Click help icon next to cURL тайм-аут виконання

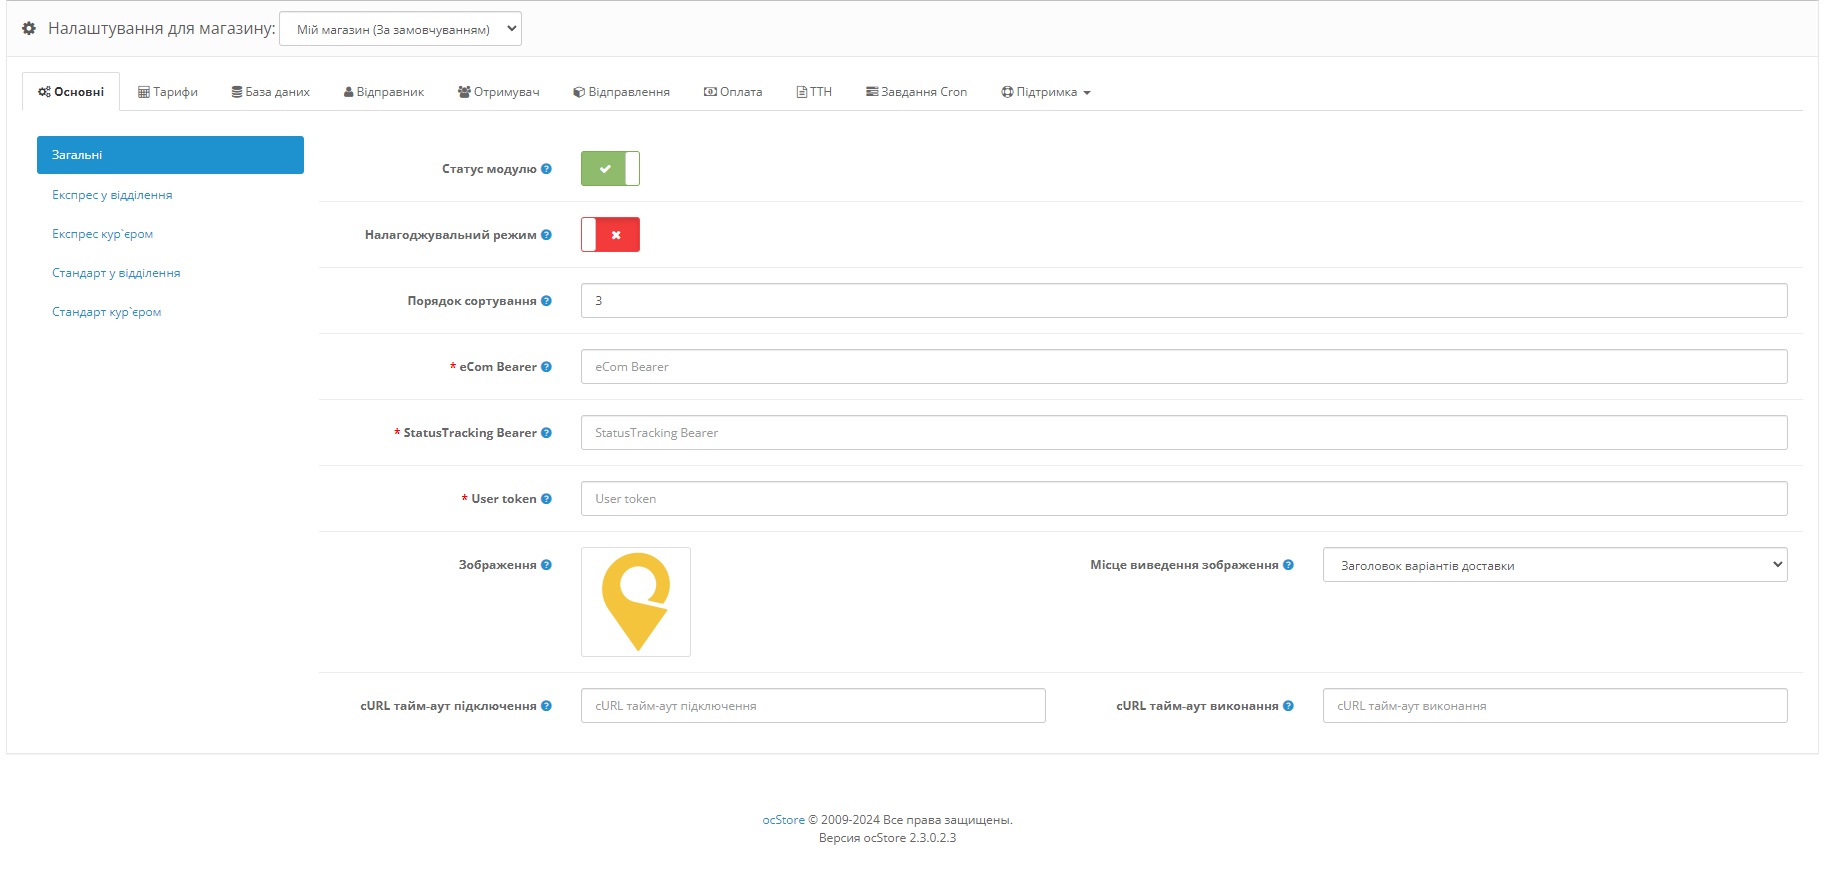tap(1288, 706)
